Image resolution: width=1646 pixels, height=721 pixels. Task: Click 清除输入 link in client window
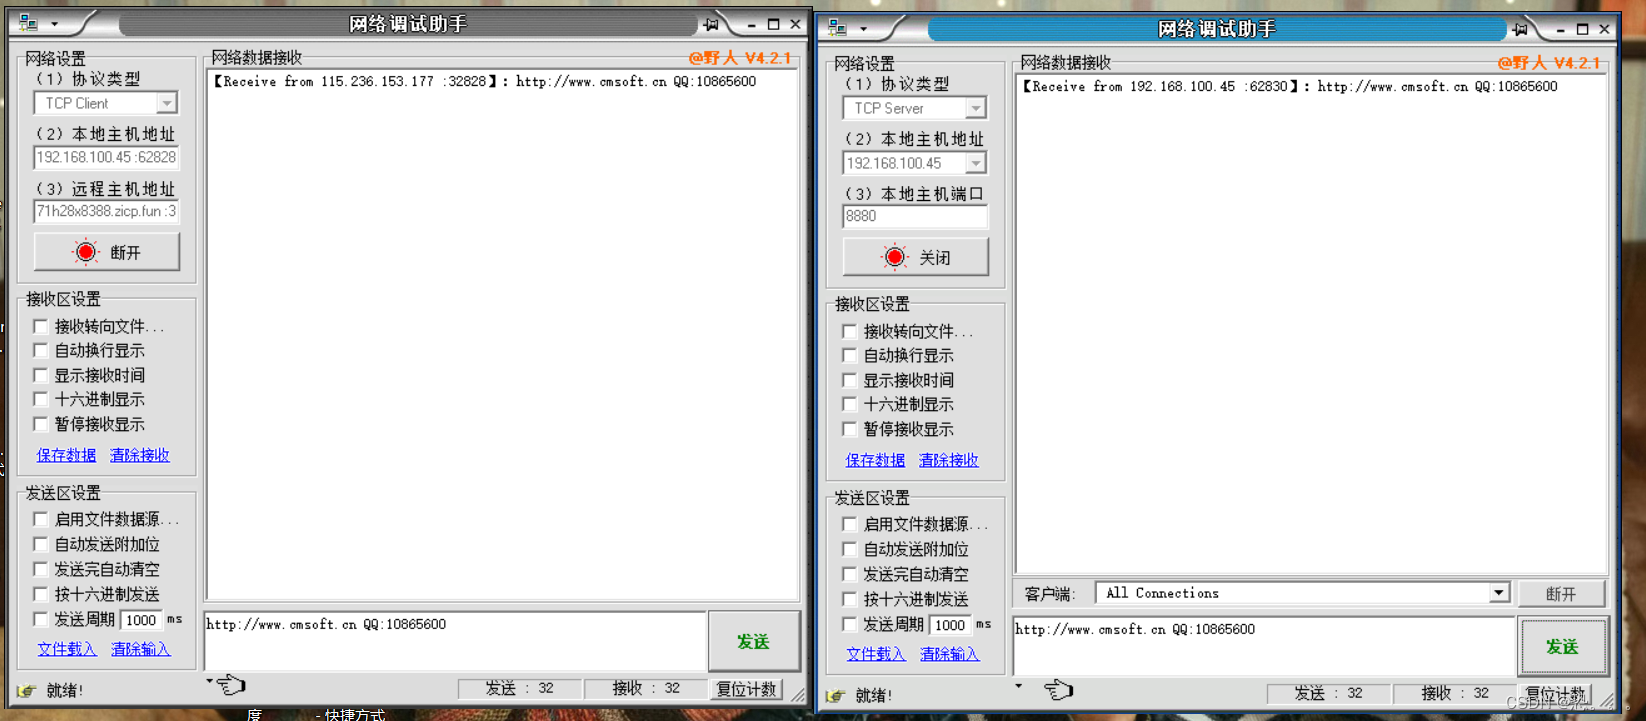(141, 649)
